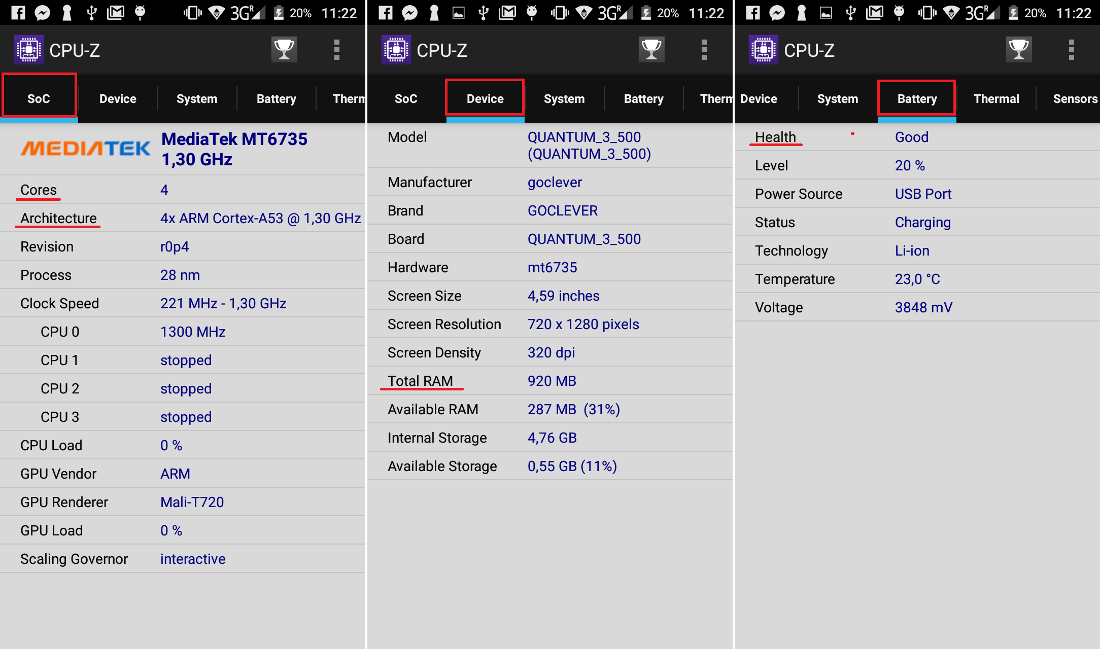Tap the picture notification icon on the Device screen

click(458, 13)
